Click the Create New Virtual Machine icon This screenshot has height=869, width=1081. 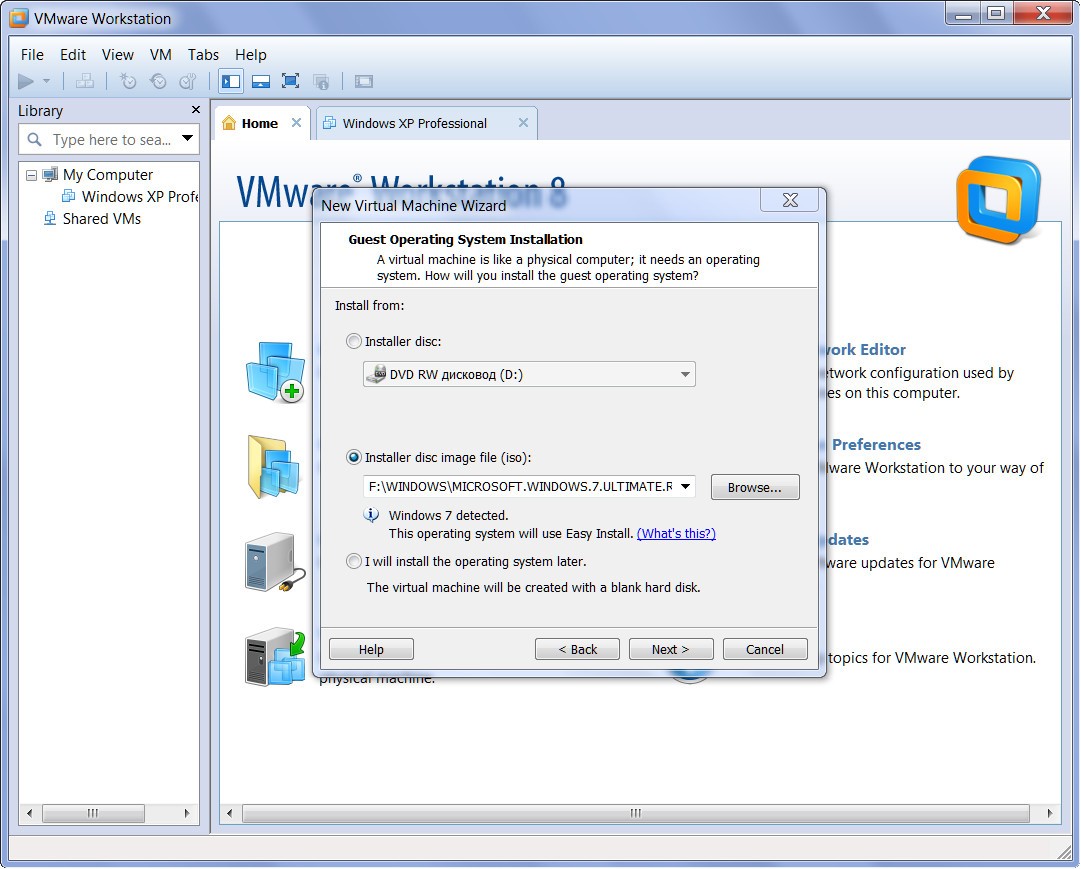tap(275, 372)
